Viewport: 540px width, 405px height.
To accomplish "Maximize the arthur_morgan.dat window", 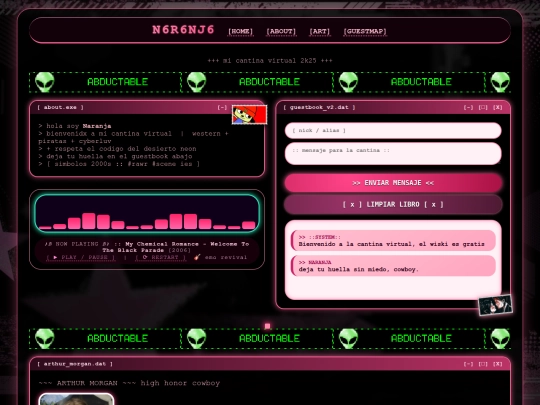I will point(483,364).
